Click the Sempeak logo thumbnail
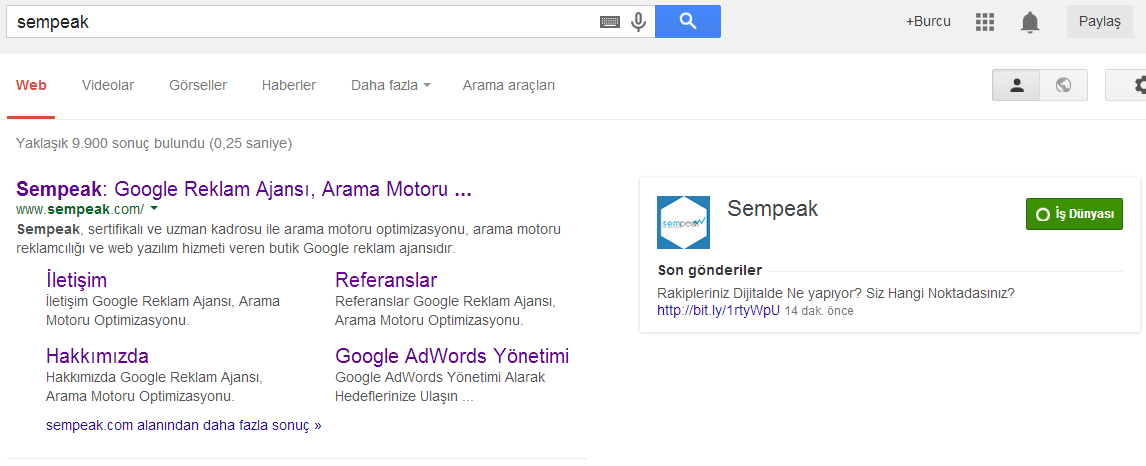1146x466 pixels. (683, 222)
